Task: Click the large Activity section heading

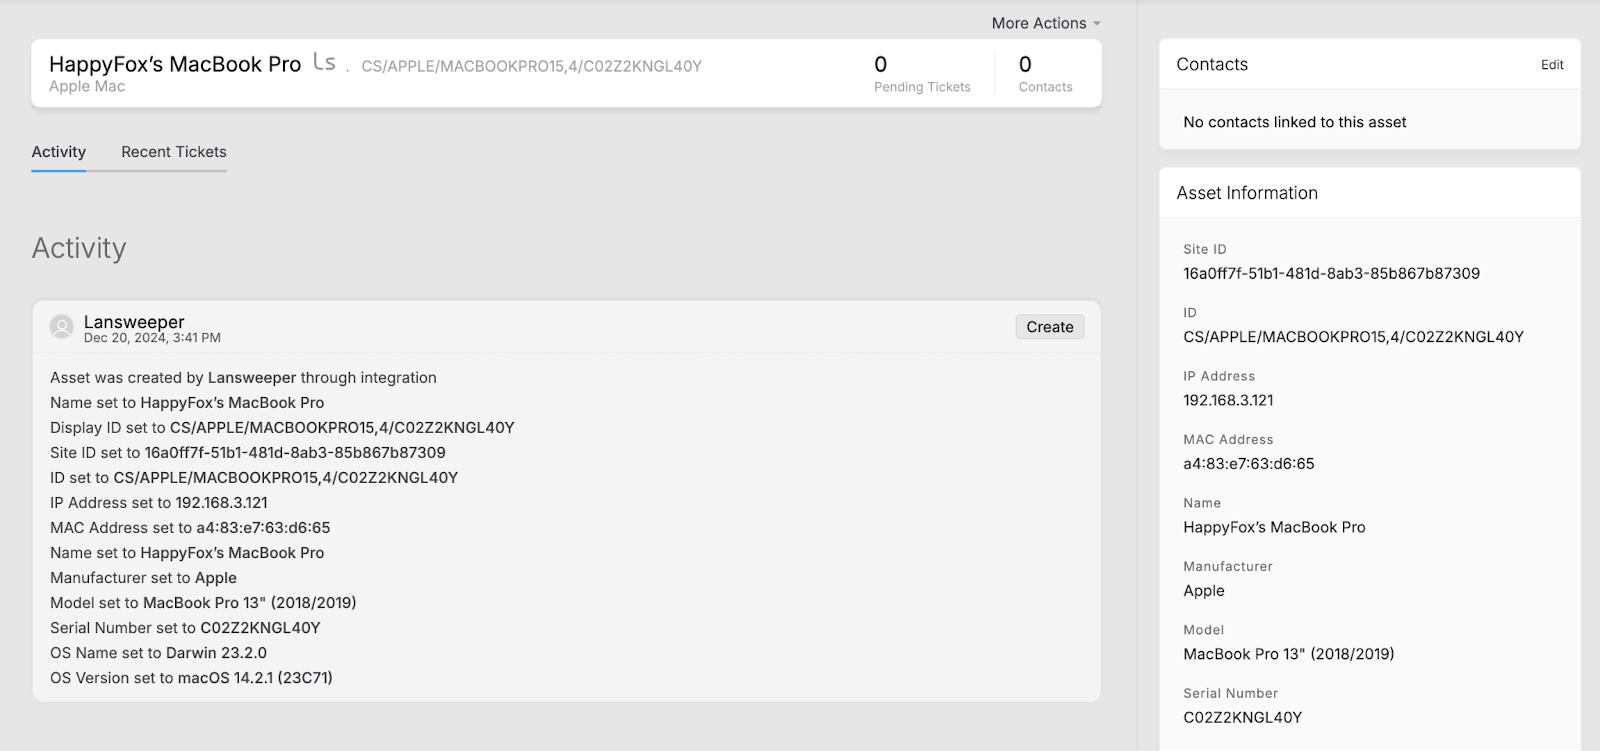Action: coord(79,248)
